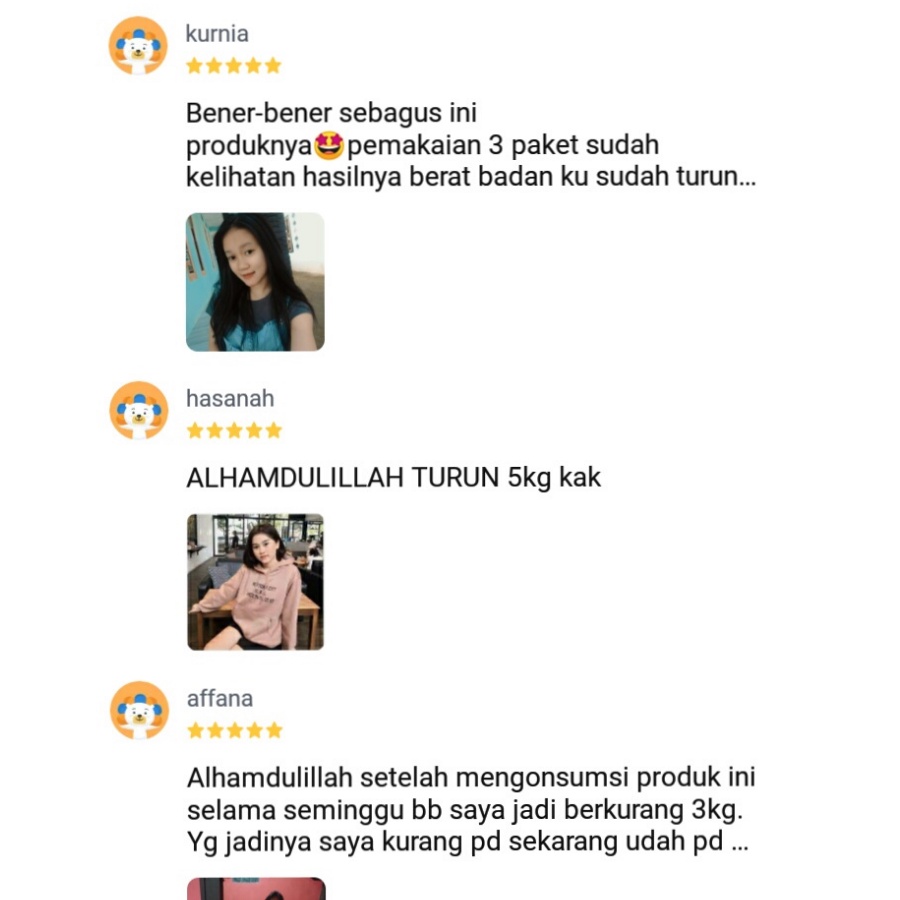900x900 pixels.
Task: Click the star-eyes emoji in kurnia's review
Action: click(x=329, y=146)
